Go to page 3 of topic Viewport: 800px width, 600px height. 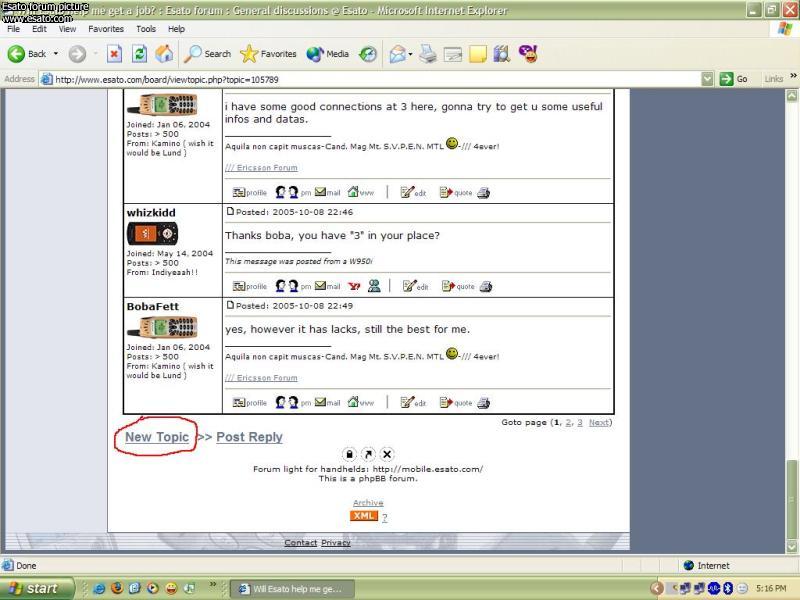[x=580, y=422]
